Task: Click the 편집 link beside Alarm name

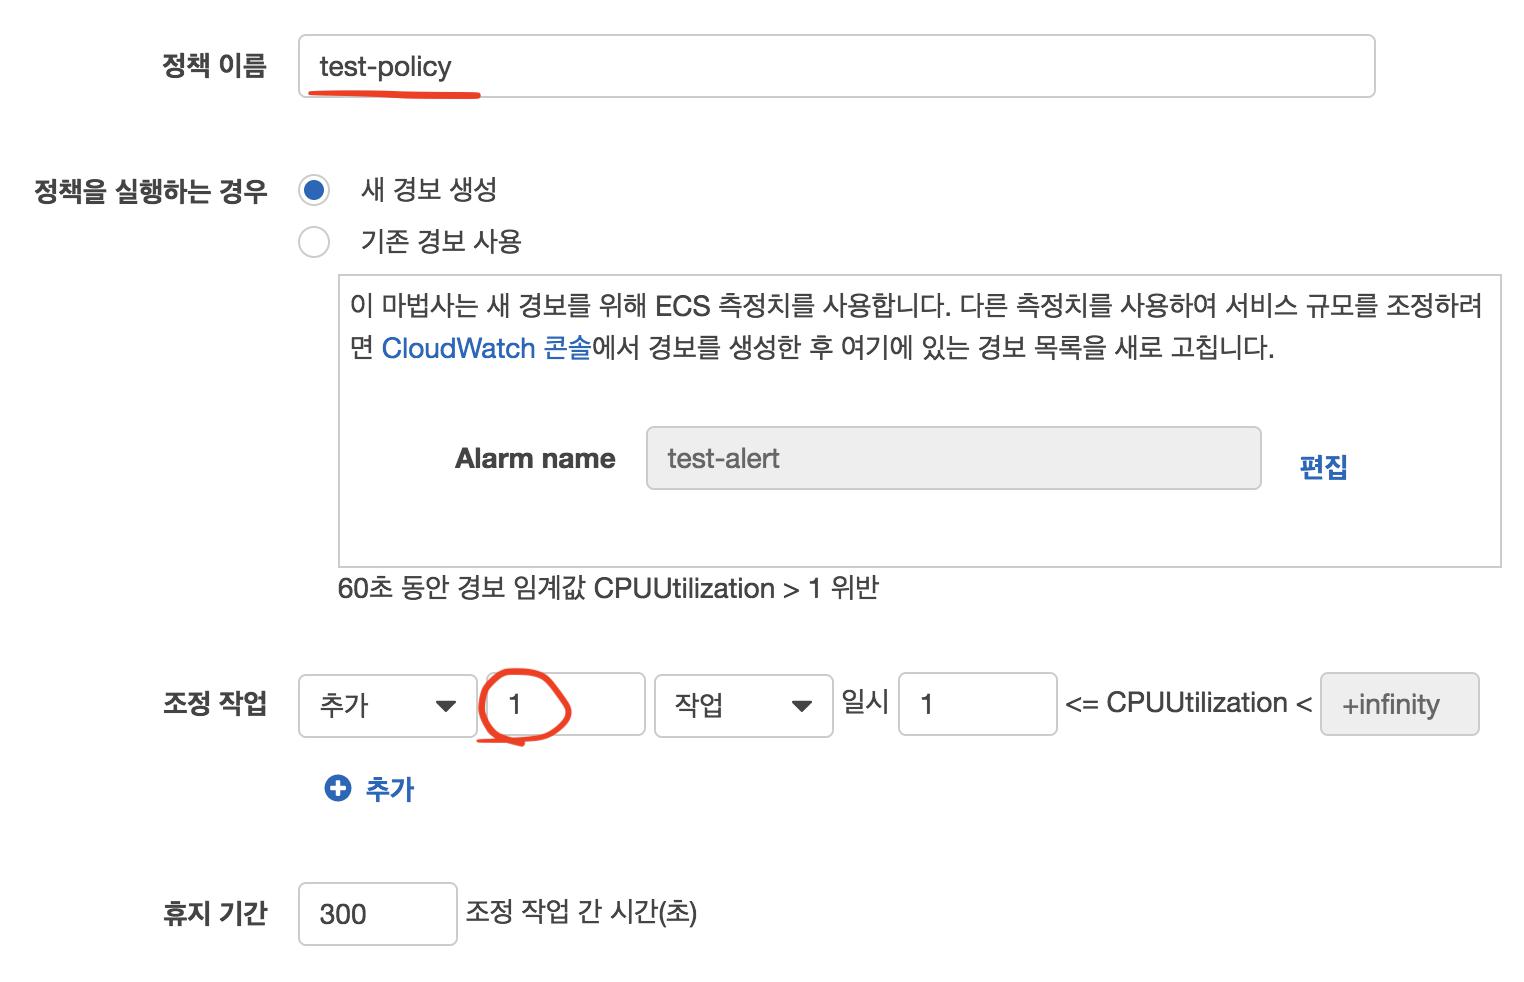Action: [x=1323, y=466]
